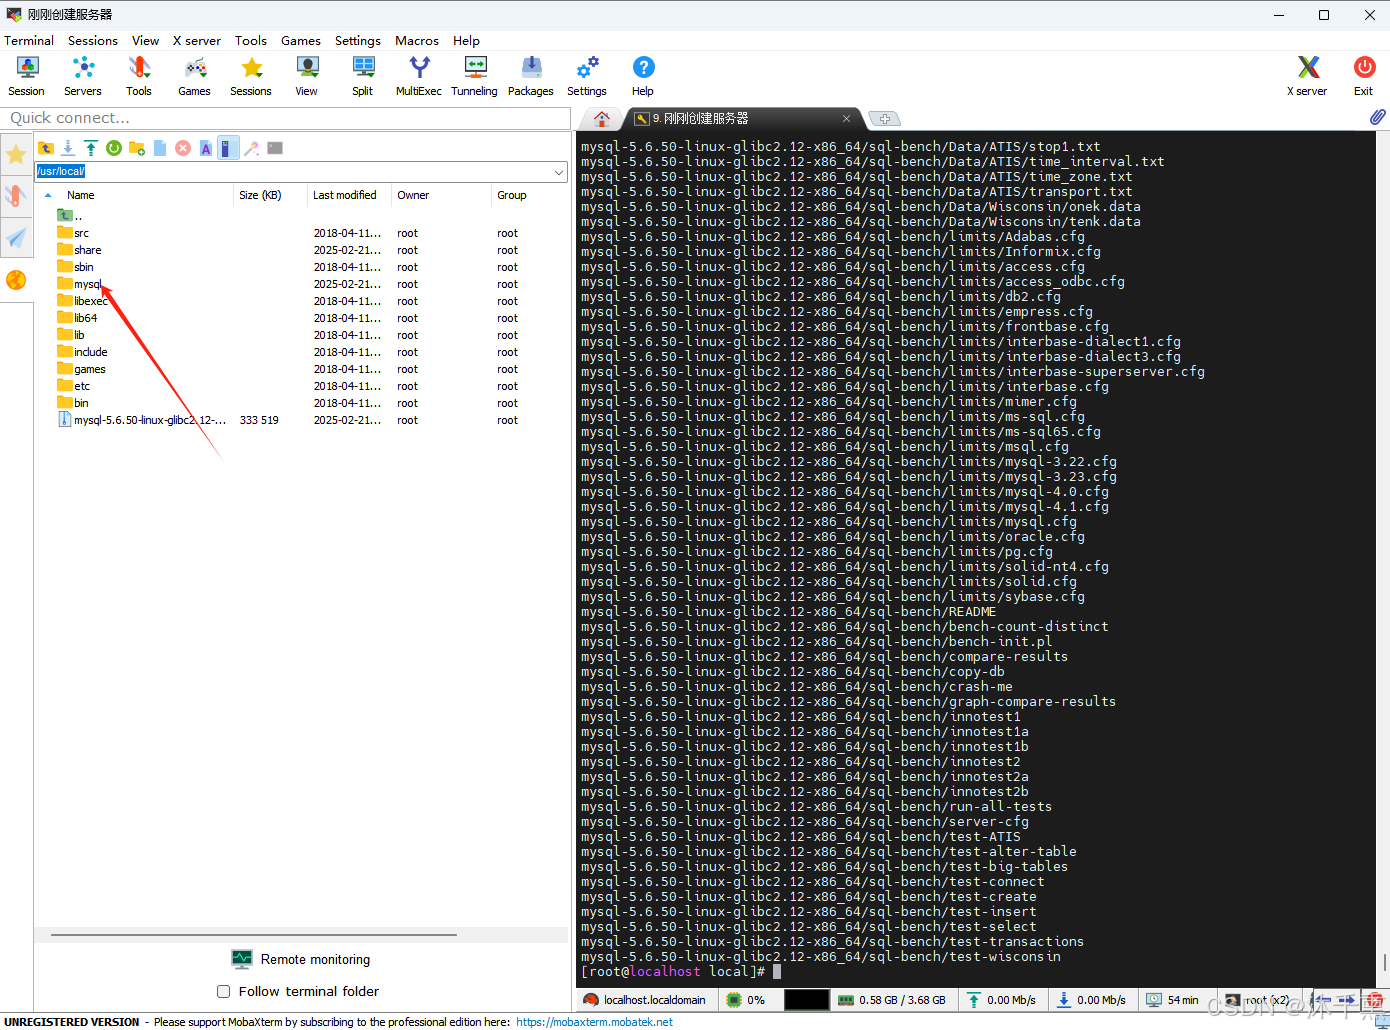The width and height of the screenshot is (1390, 1030).
Task: Click the 54 min uptime indicator
Action: (x=1173, y=1000)
